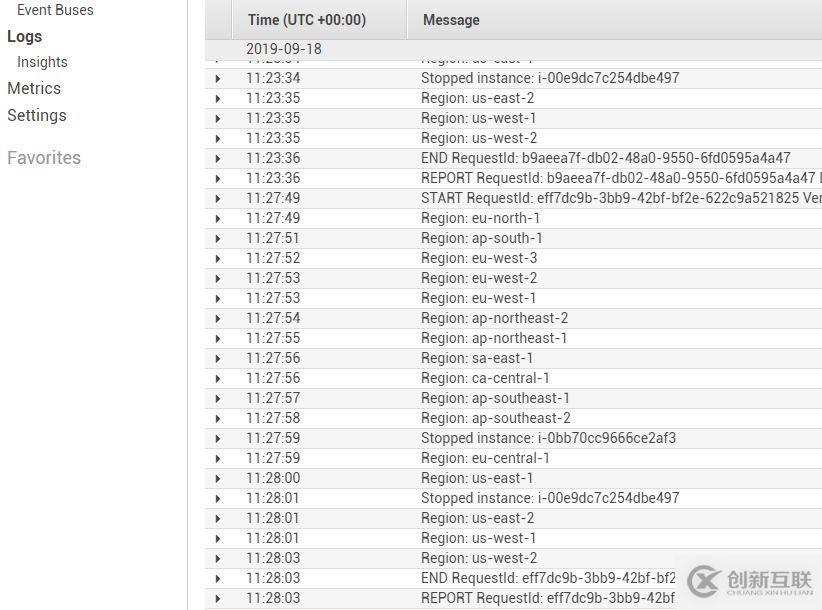Click the timestamp 11:27:57
The image size is (822, 610).
[x=273, y=398]
